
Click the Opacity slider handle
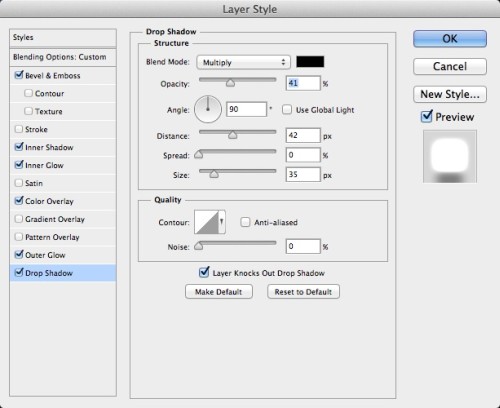[230, 83]
